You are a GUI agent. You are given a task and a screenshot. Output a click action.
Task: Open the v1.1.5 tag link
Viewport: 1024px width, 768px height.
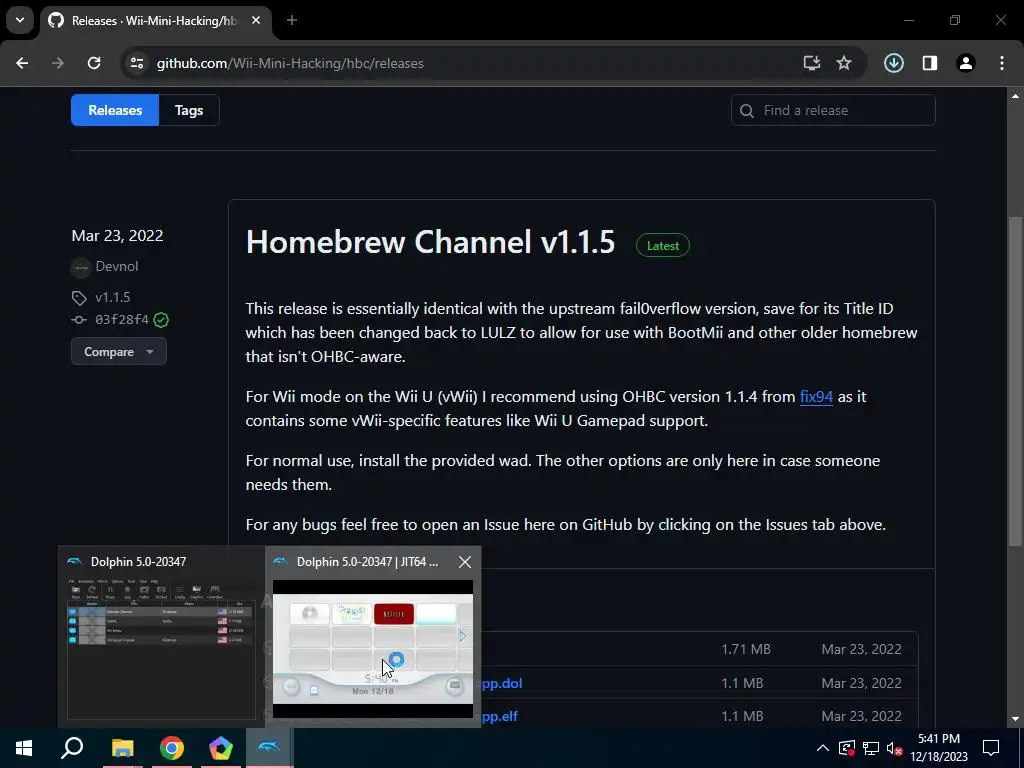click(x=112, y=297)
